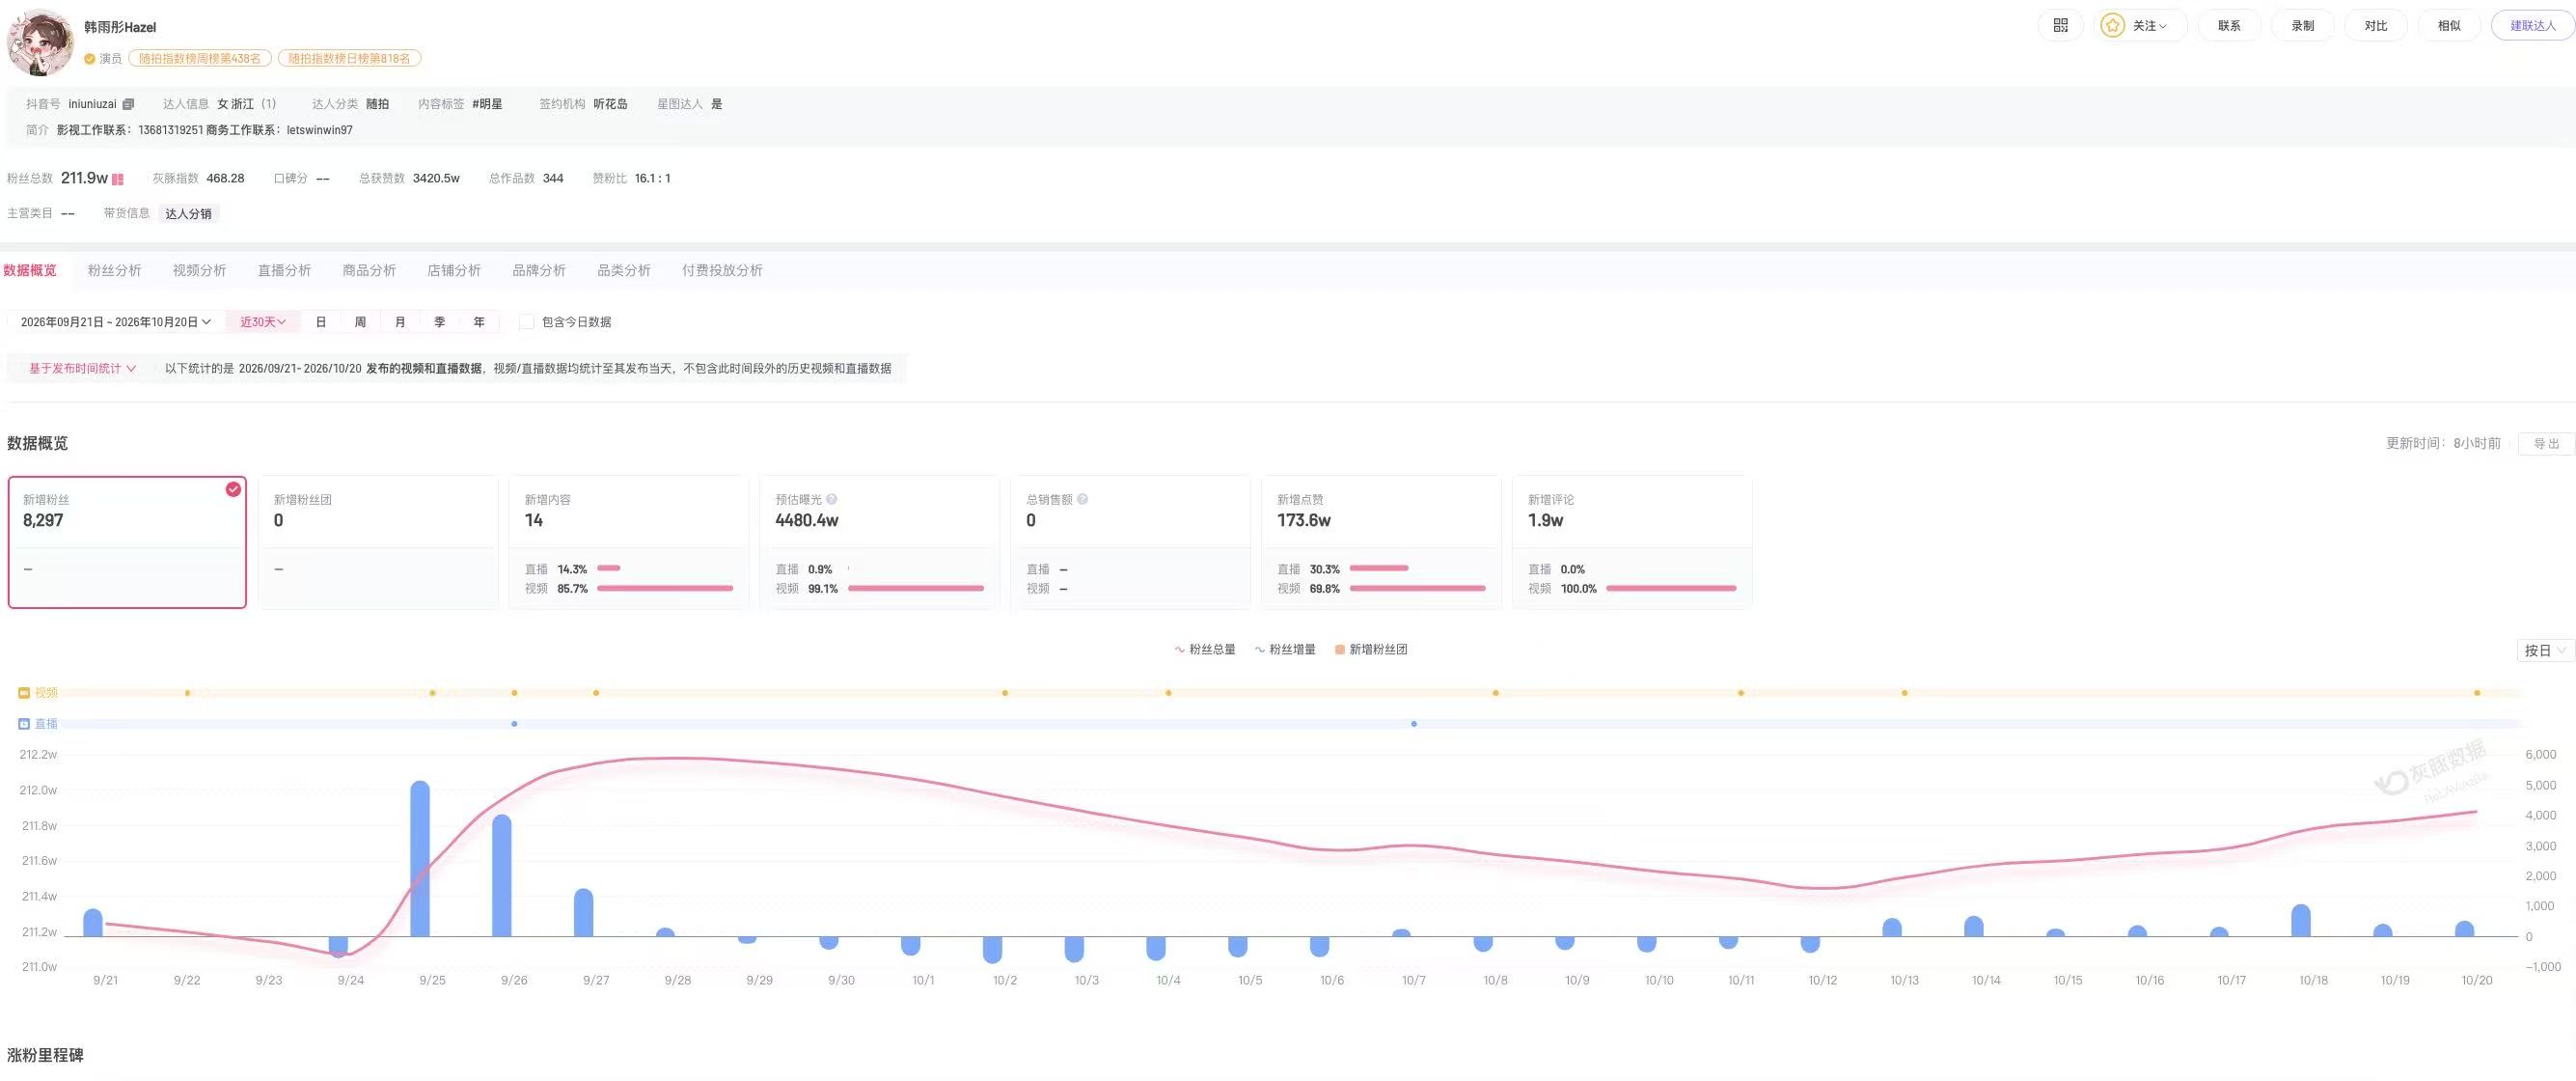Viewport: 2576px width, 1081px height.
Task: Click the 对比 button
Action: [x=2375, y=26]
